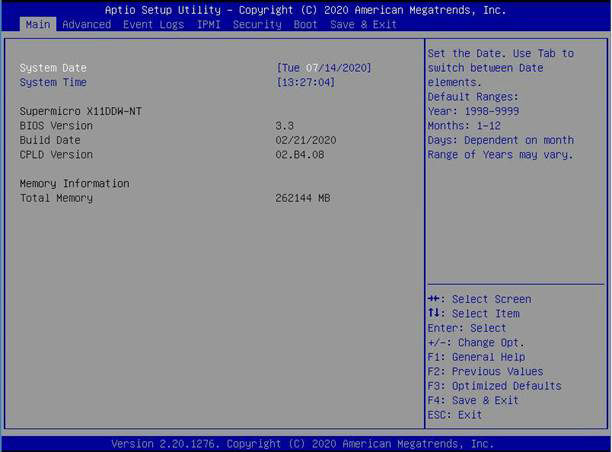
Task: Switch to the Advanced tab
Action: click(x=86, y=24)
